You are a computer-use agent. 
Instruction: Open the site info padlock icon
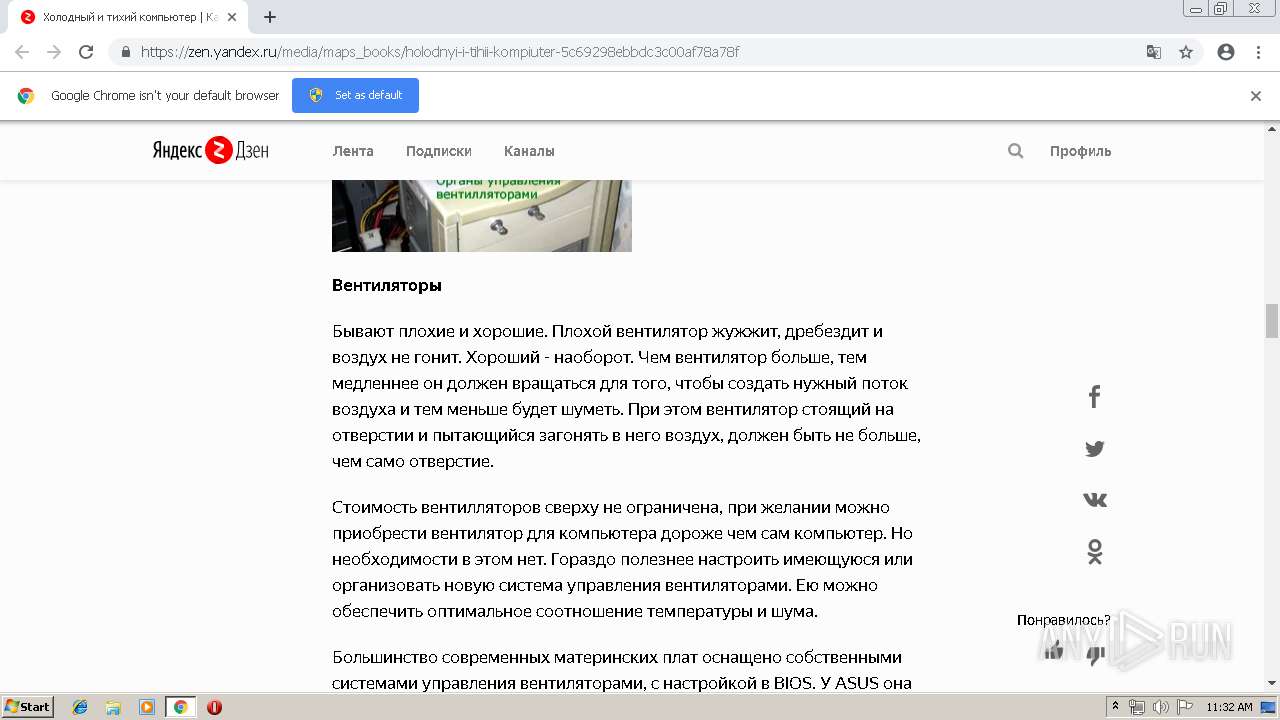pos(126,52)
